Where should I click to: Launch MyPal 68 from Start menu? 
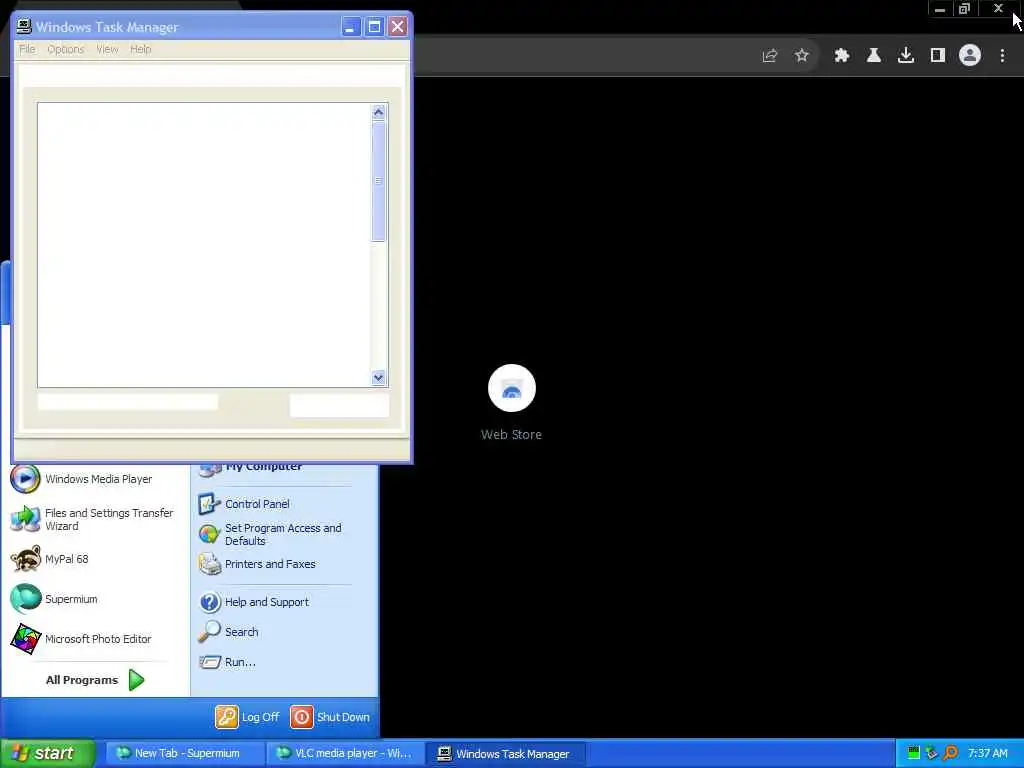[50, 560]
